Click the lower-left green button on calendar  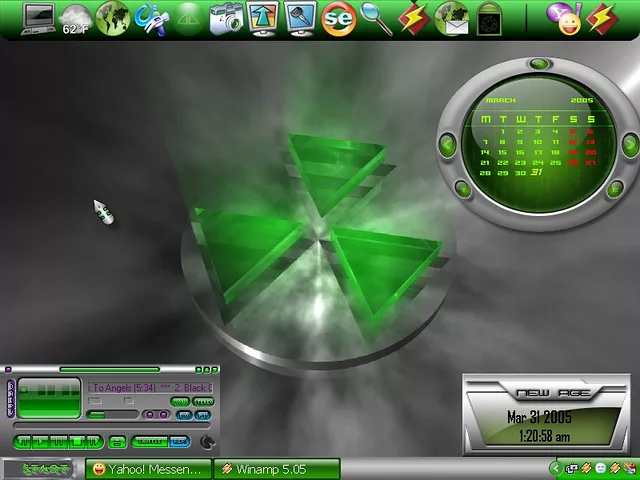coord(463,189)
